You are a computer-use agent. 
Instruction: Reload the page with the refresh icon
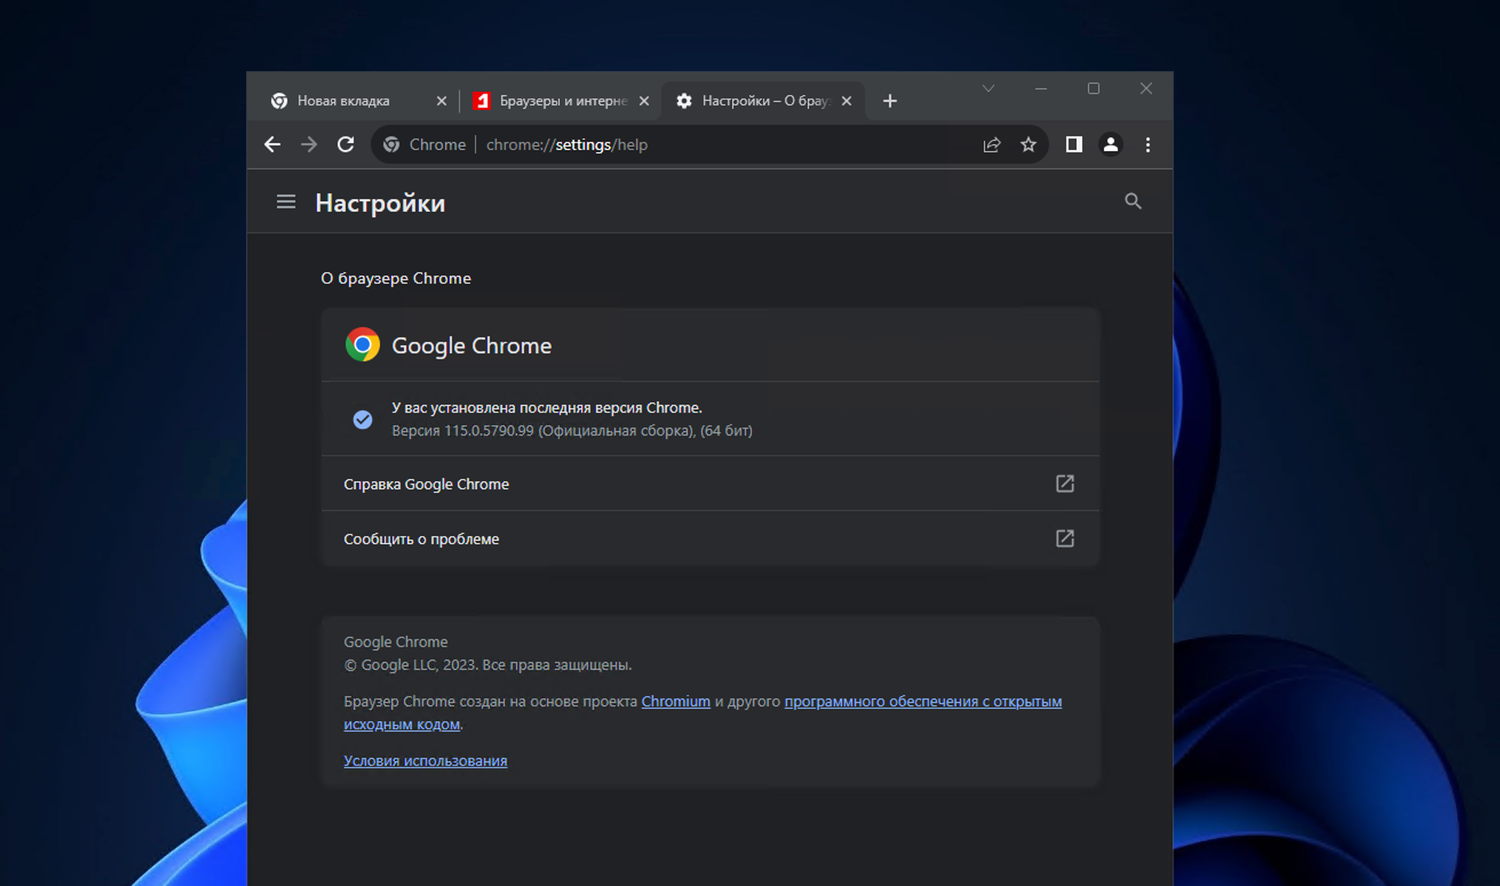point(346,145)
